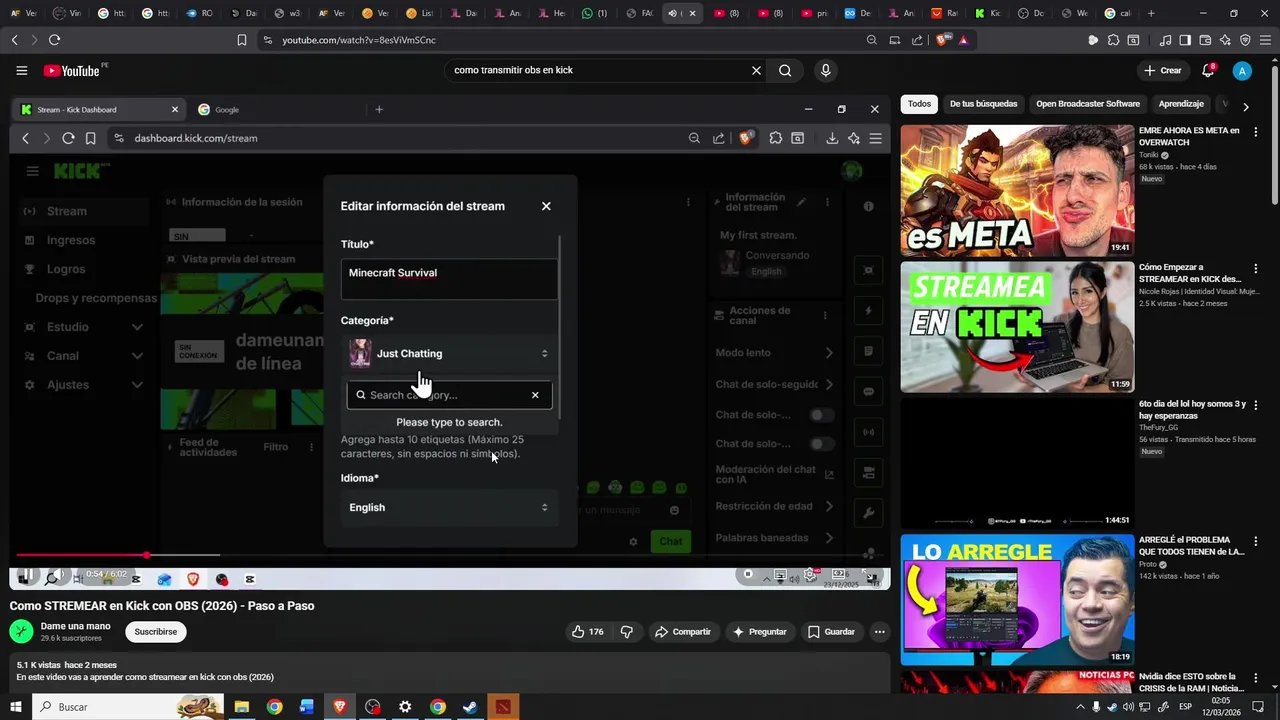Screen dimensions: 1280x720
Task: Go to the YouTube home logo
Action: click(72, 71)
